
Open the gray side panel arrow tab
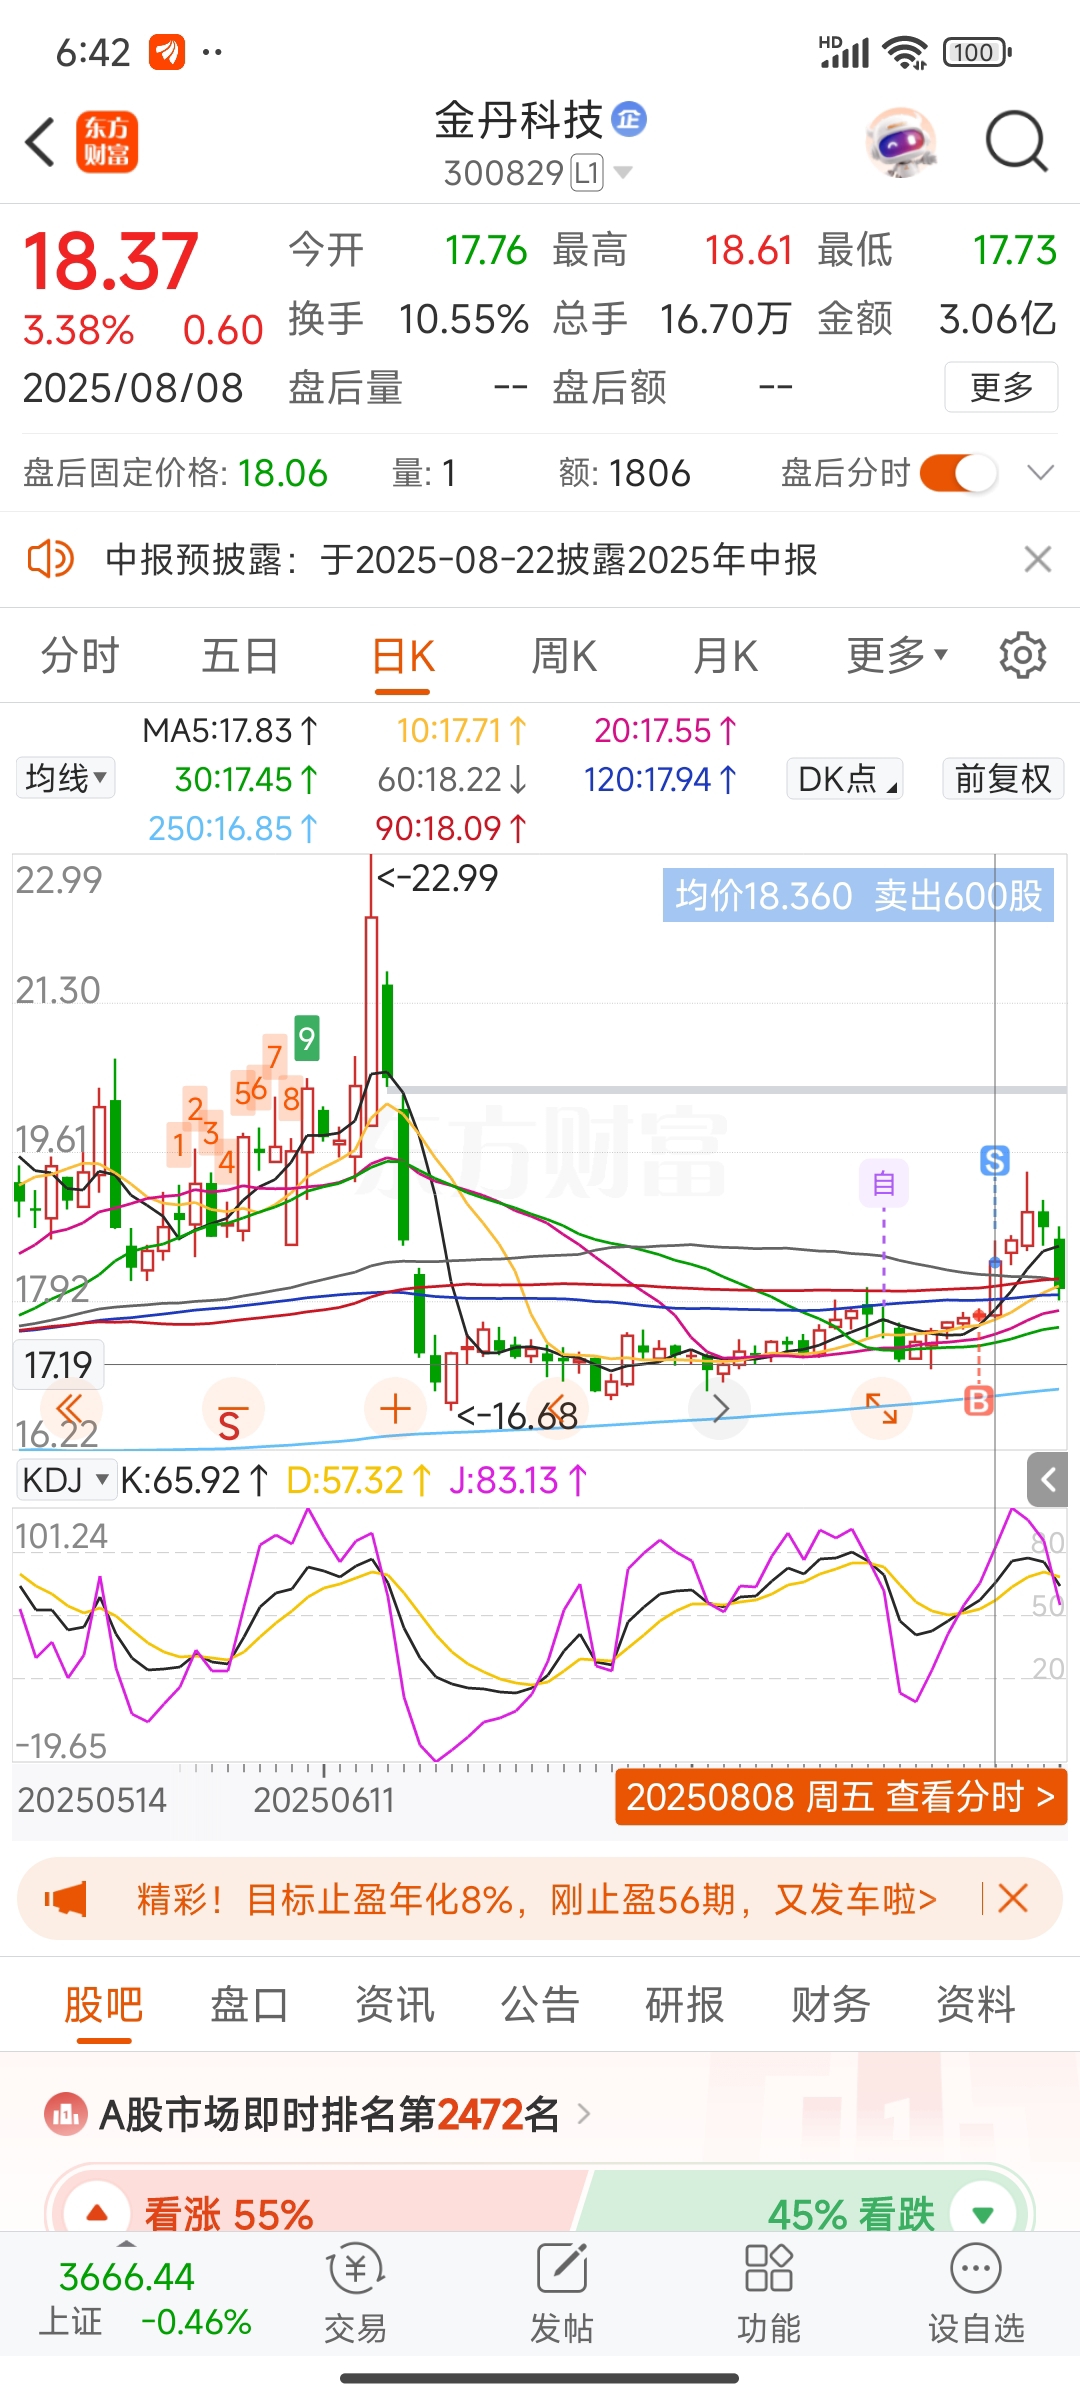(1049, 1479)
